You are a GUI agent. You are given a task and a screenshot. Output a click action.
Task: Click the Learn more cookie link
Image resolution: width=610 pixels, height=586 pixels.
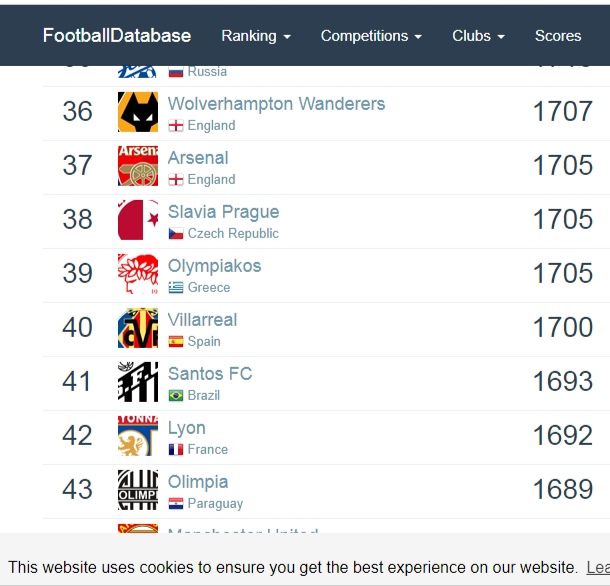597,567
